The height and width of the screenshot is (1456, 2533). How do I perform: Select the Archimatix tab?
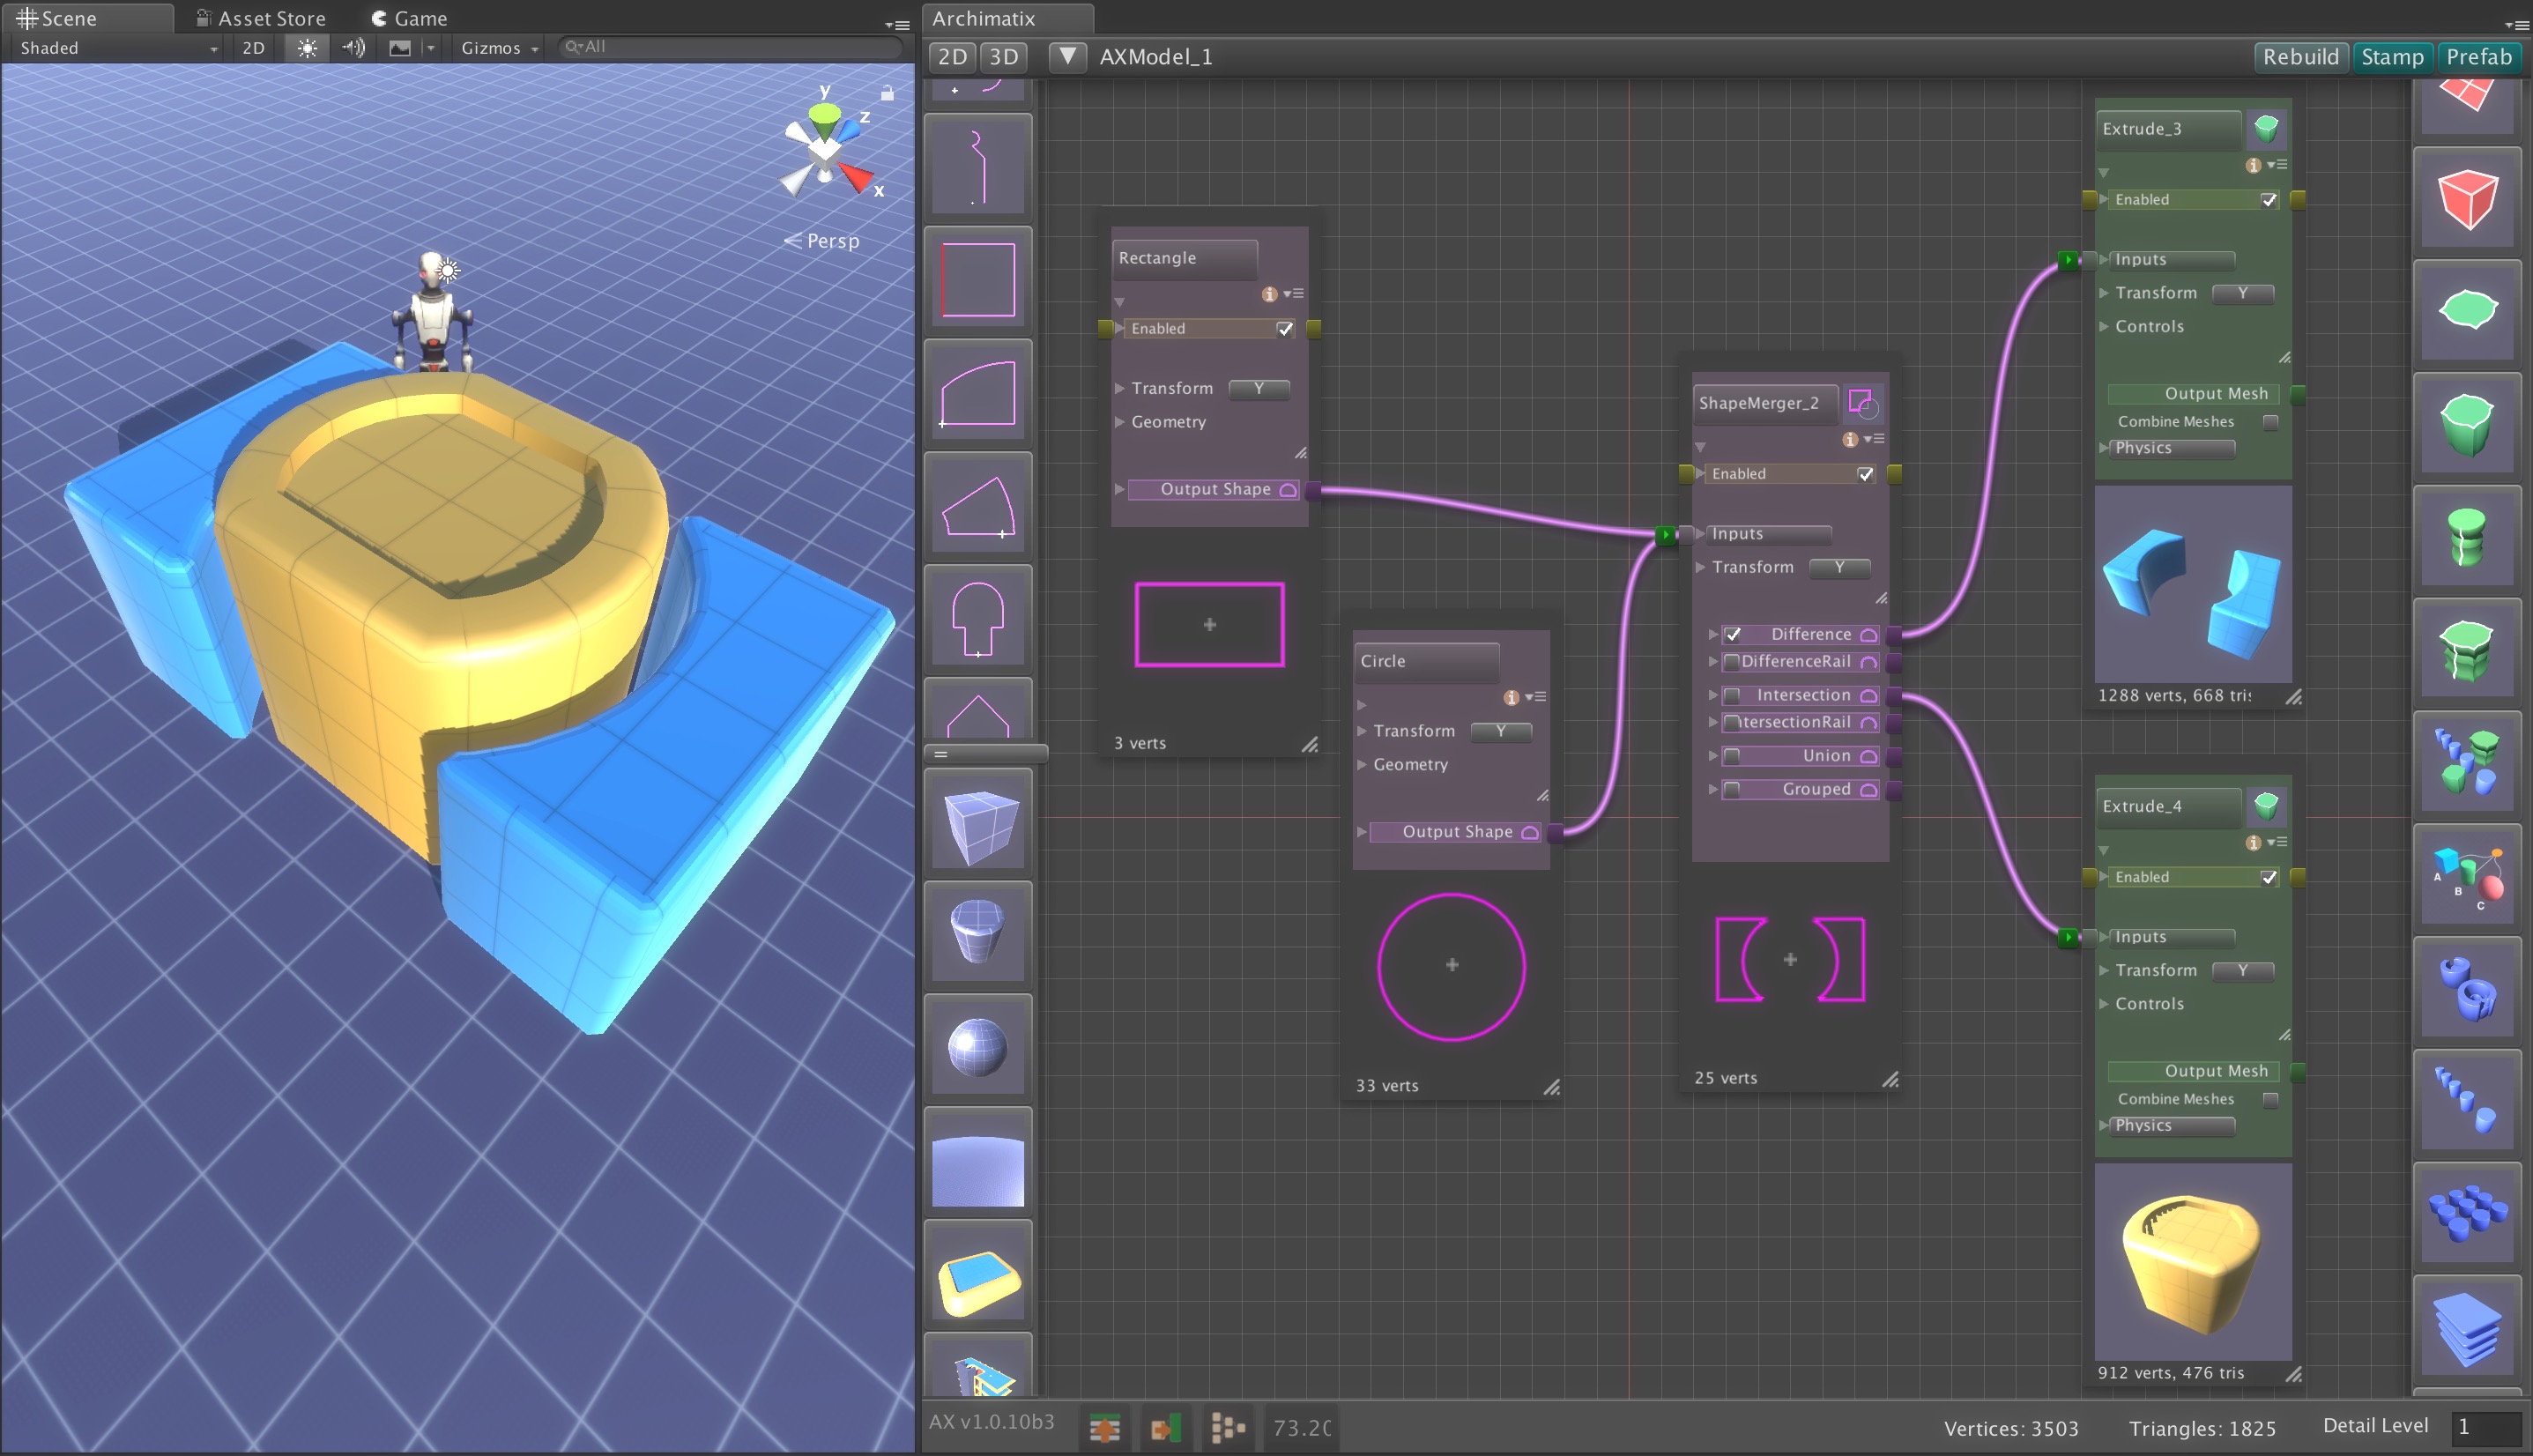click(1008, 18)
